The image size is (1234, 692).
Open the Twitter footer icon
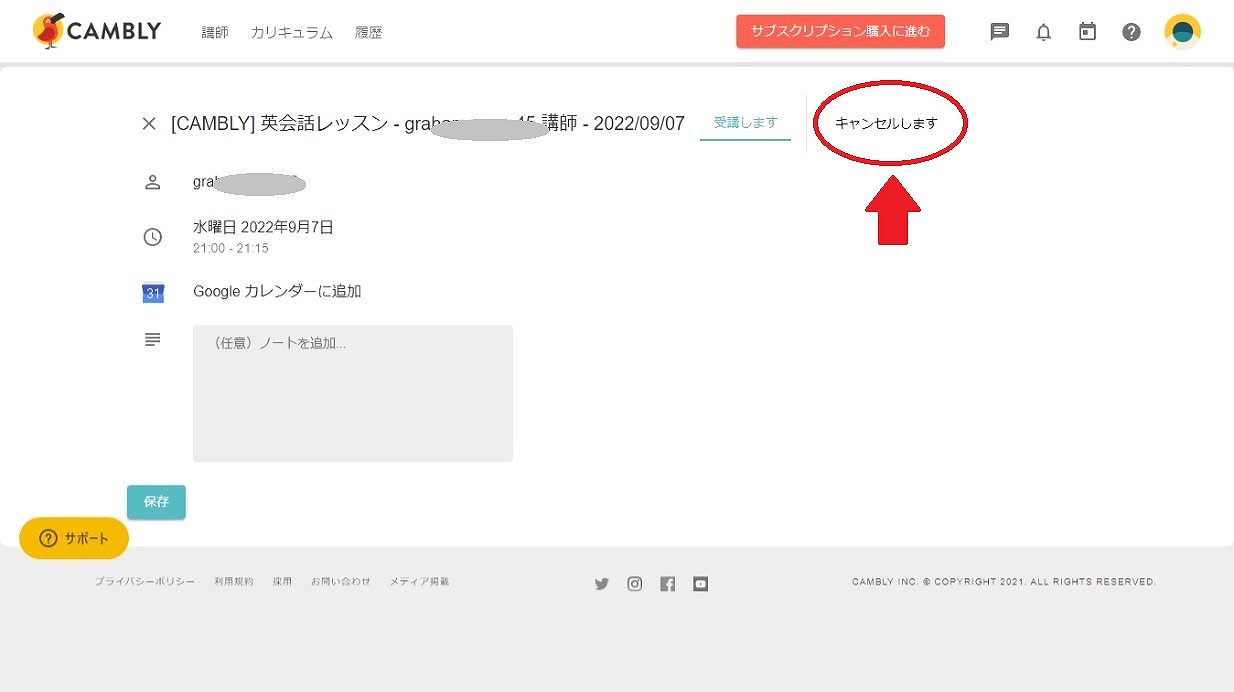click(x=602, y=584)
